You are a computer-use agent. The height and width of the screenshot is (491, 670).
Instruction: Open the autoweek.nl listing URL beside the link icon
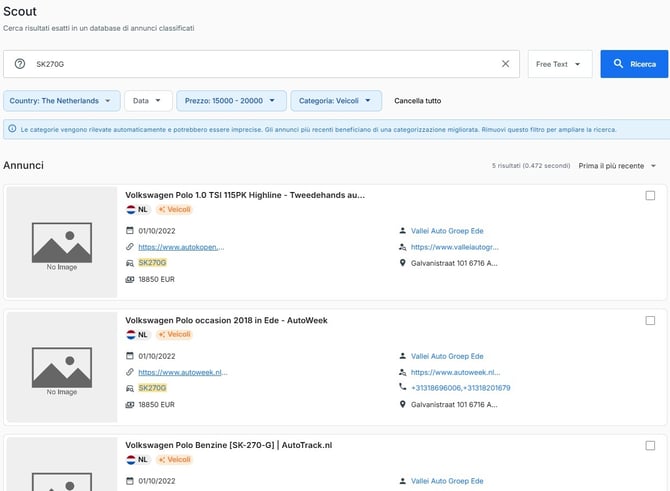pyautogui.click(x=183, y=372)
